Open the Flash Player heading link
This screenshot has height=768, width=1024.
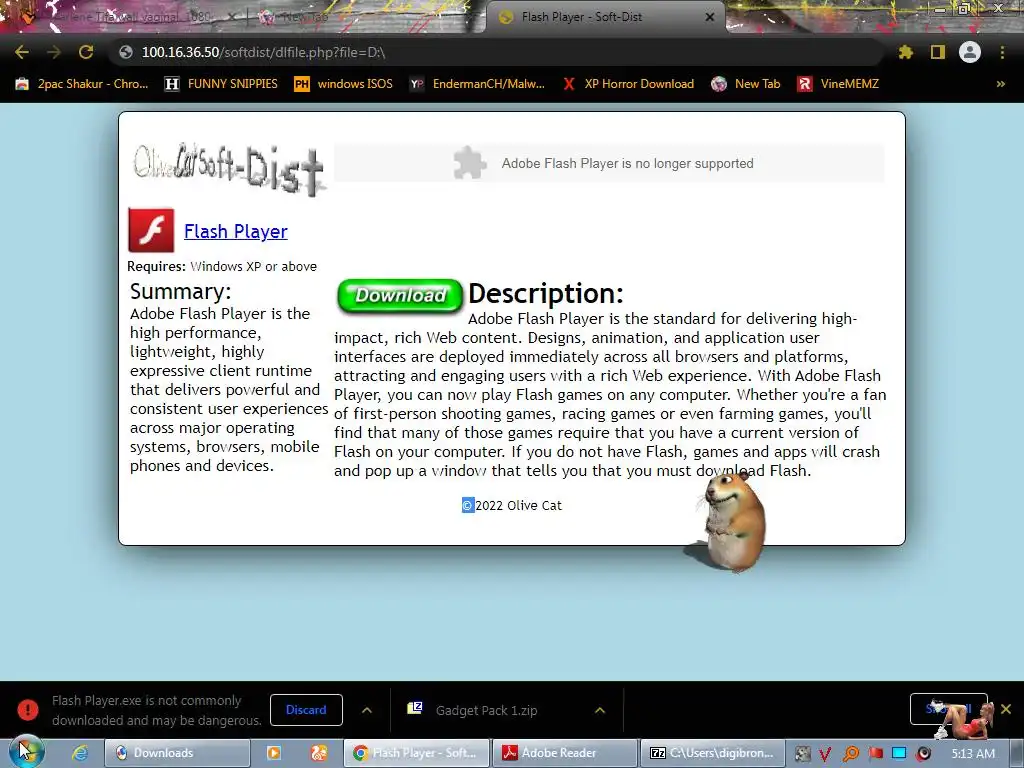236,231
